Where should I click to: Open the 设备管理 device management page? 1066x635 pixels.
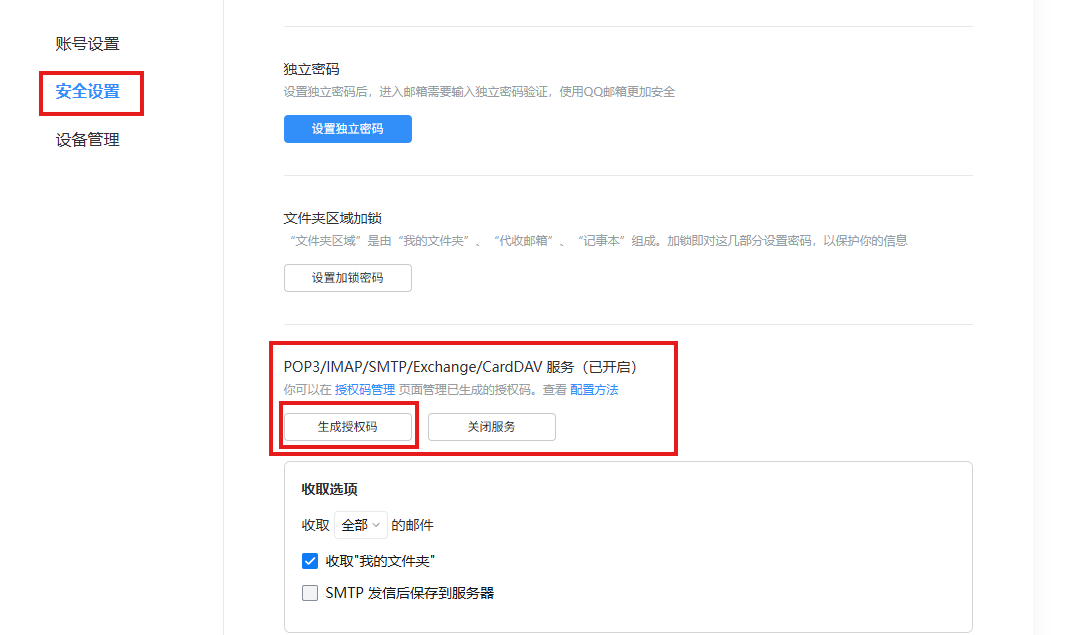tap(88, 139)
